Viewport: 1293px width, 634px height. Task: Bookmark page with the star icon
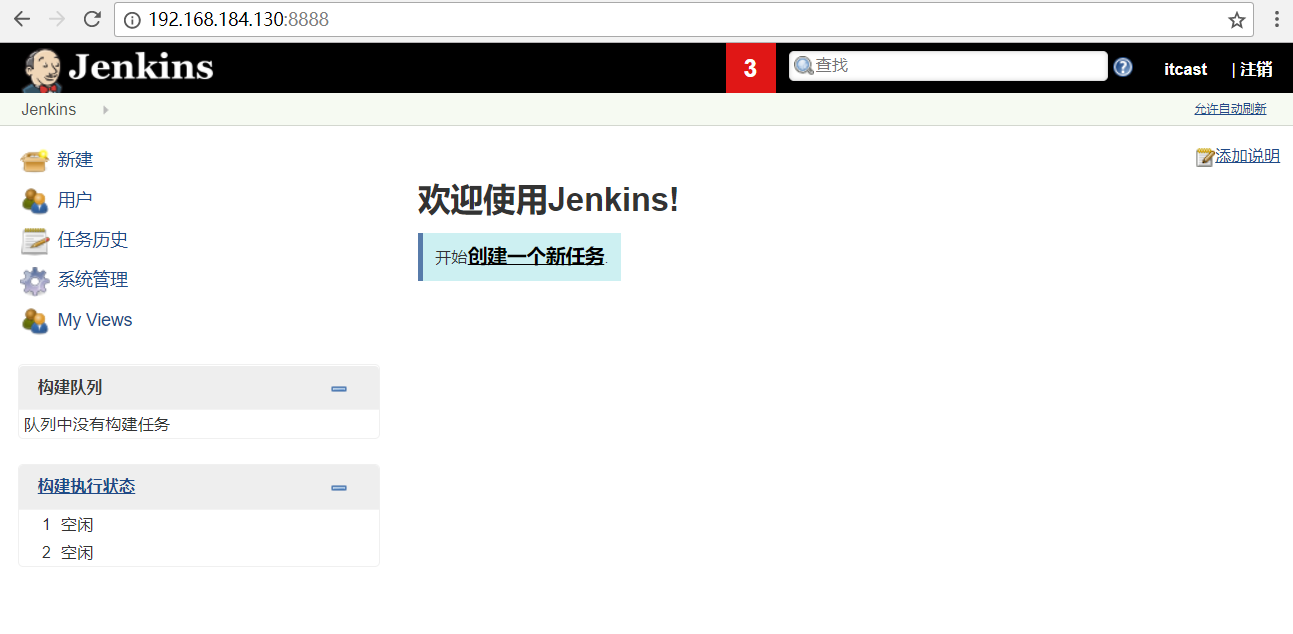[1237, 20]
